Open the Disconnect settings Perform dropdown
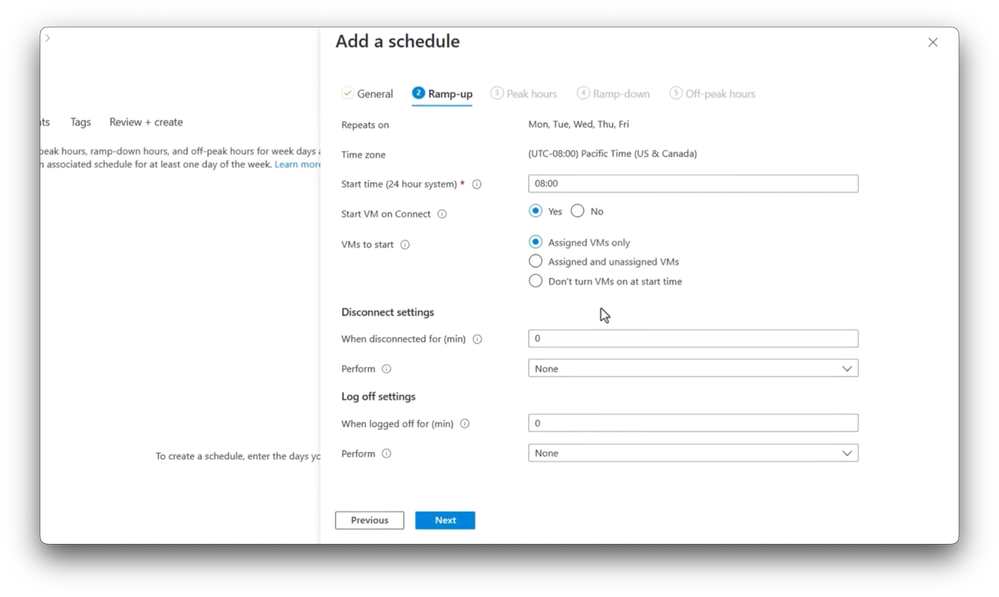This screenshot has width=999, height=597. [x=692, y=369]
